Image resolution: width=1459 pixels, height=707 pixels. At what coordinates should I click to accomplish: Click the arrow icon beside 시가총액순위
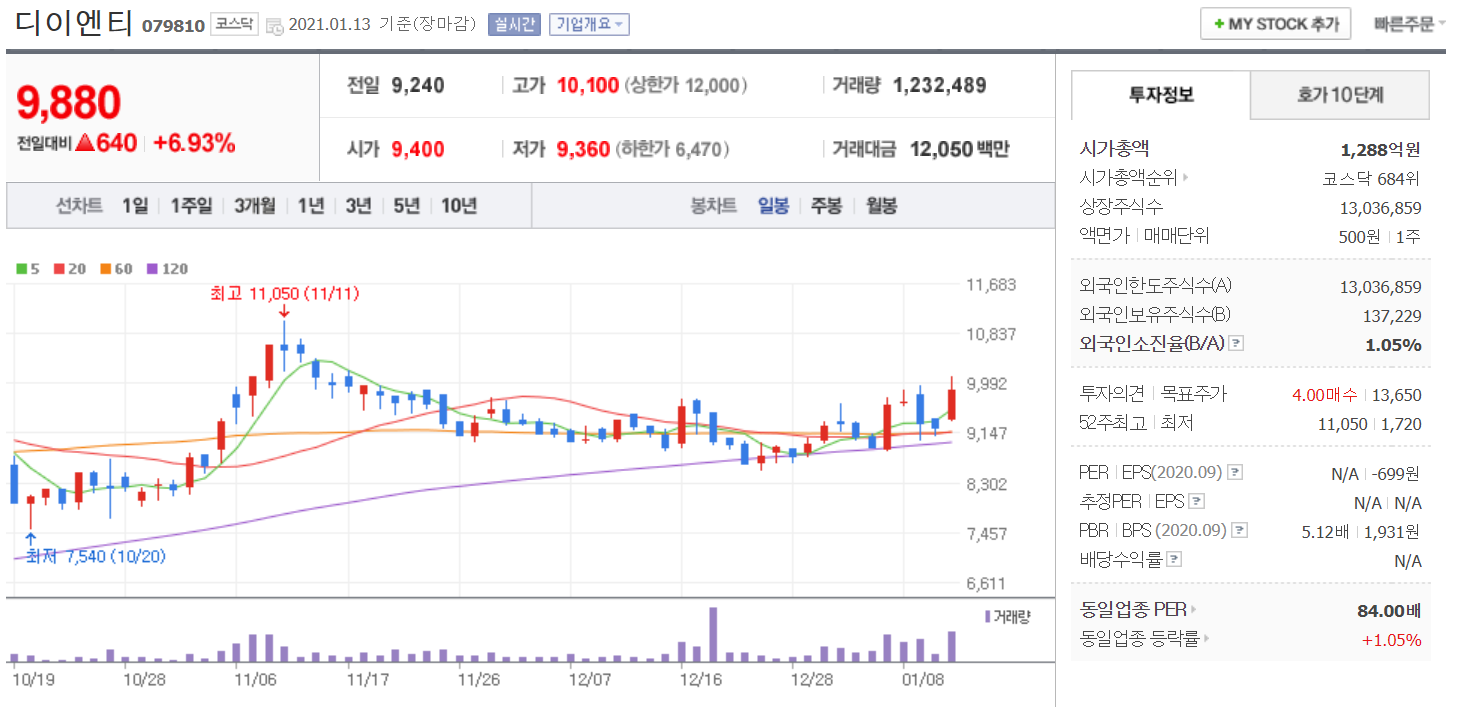[x=1186, y=179]
